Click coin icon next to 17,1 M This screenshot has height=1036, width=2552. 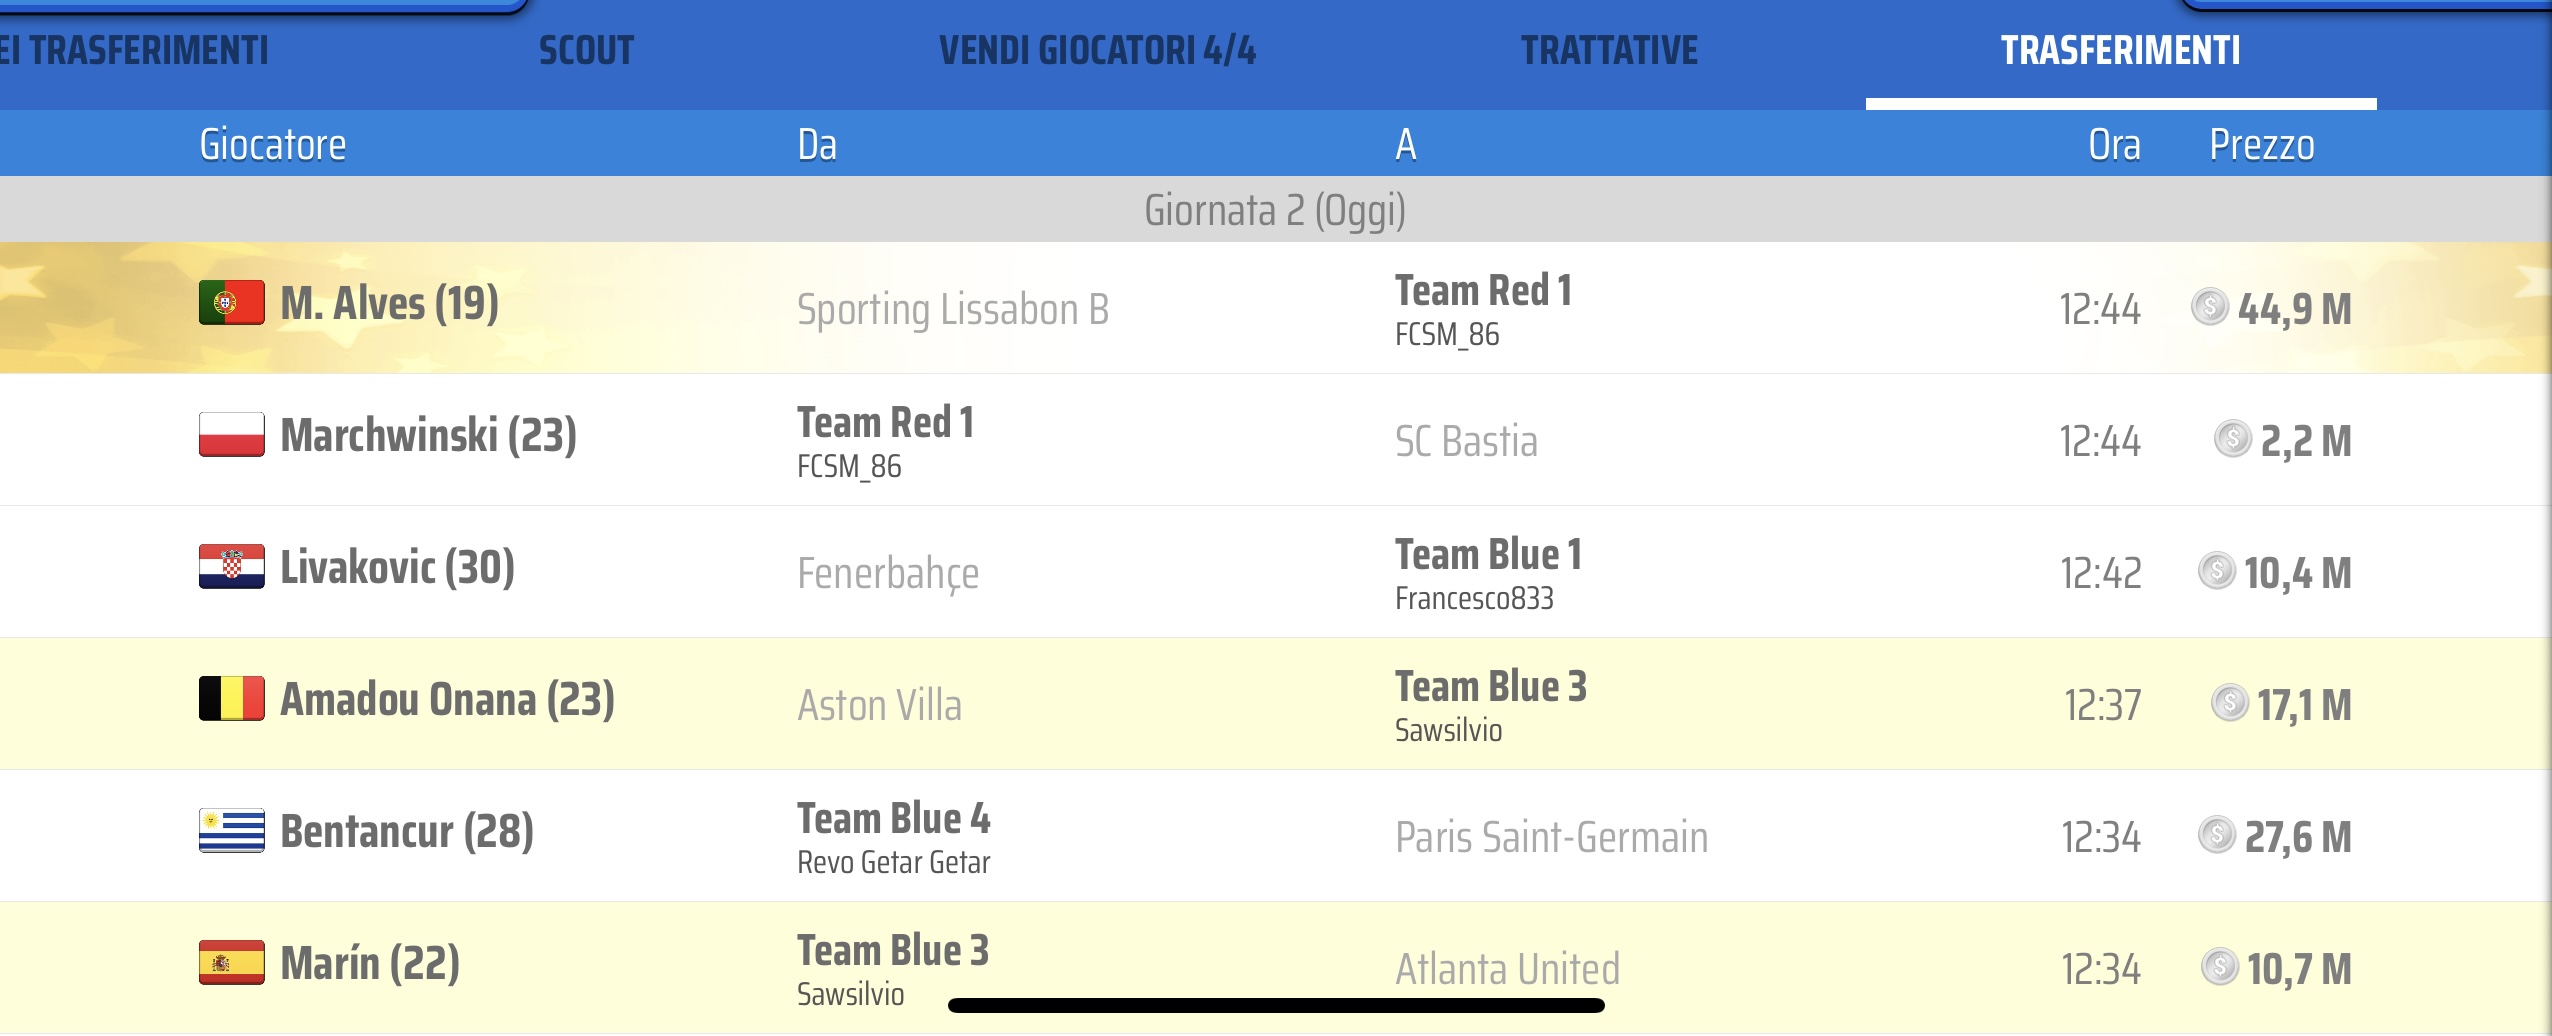(2229, 703)
